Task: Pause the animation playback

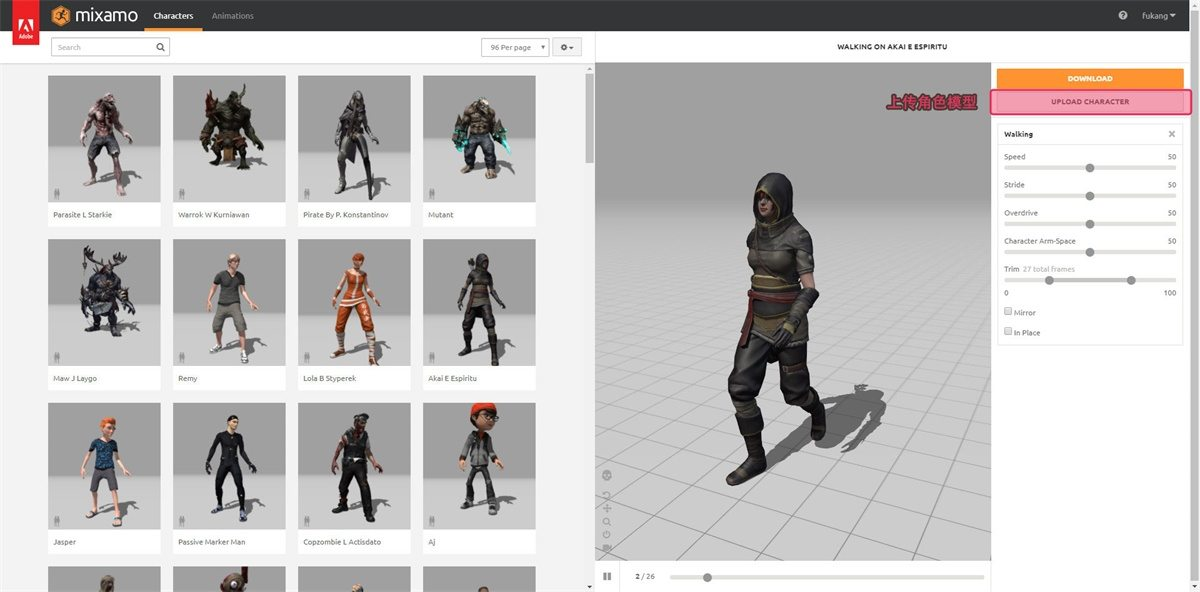Action: coord(607,576)
